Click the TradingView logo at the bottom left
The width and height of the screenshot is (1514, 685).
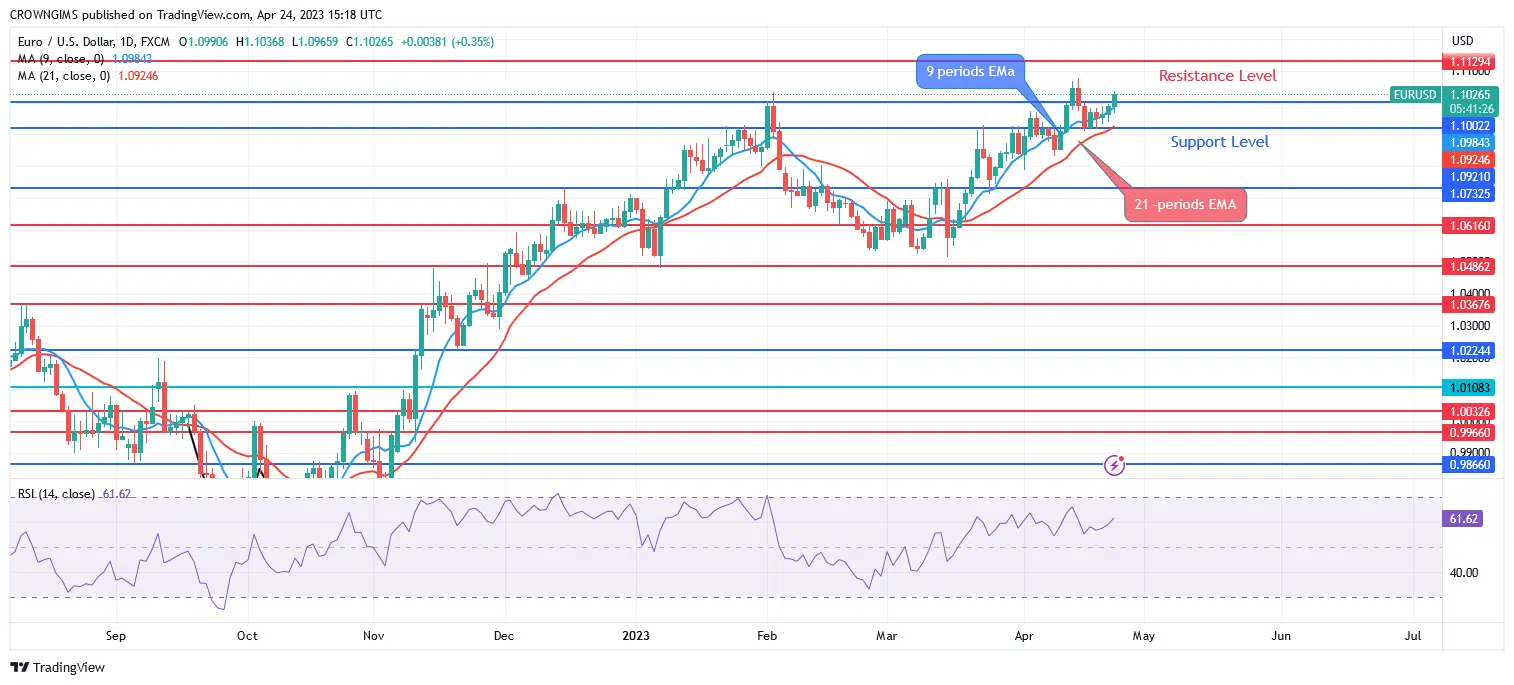tap(57, 667)
